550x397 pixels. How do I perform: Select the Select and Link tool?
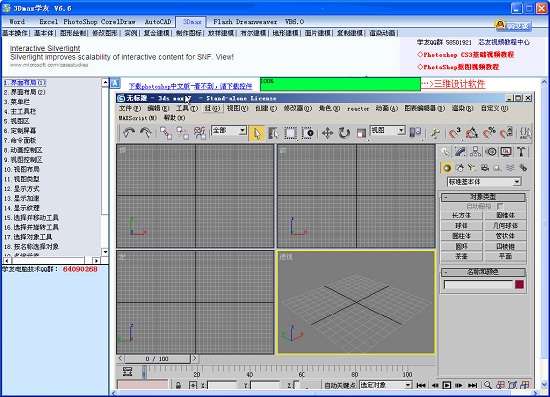click(x=166, y=133)
